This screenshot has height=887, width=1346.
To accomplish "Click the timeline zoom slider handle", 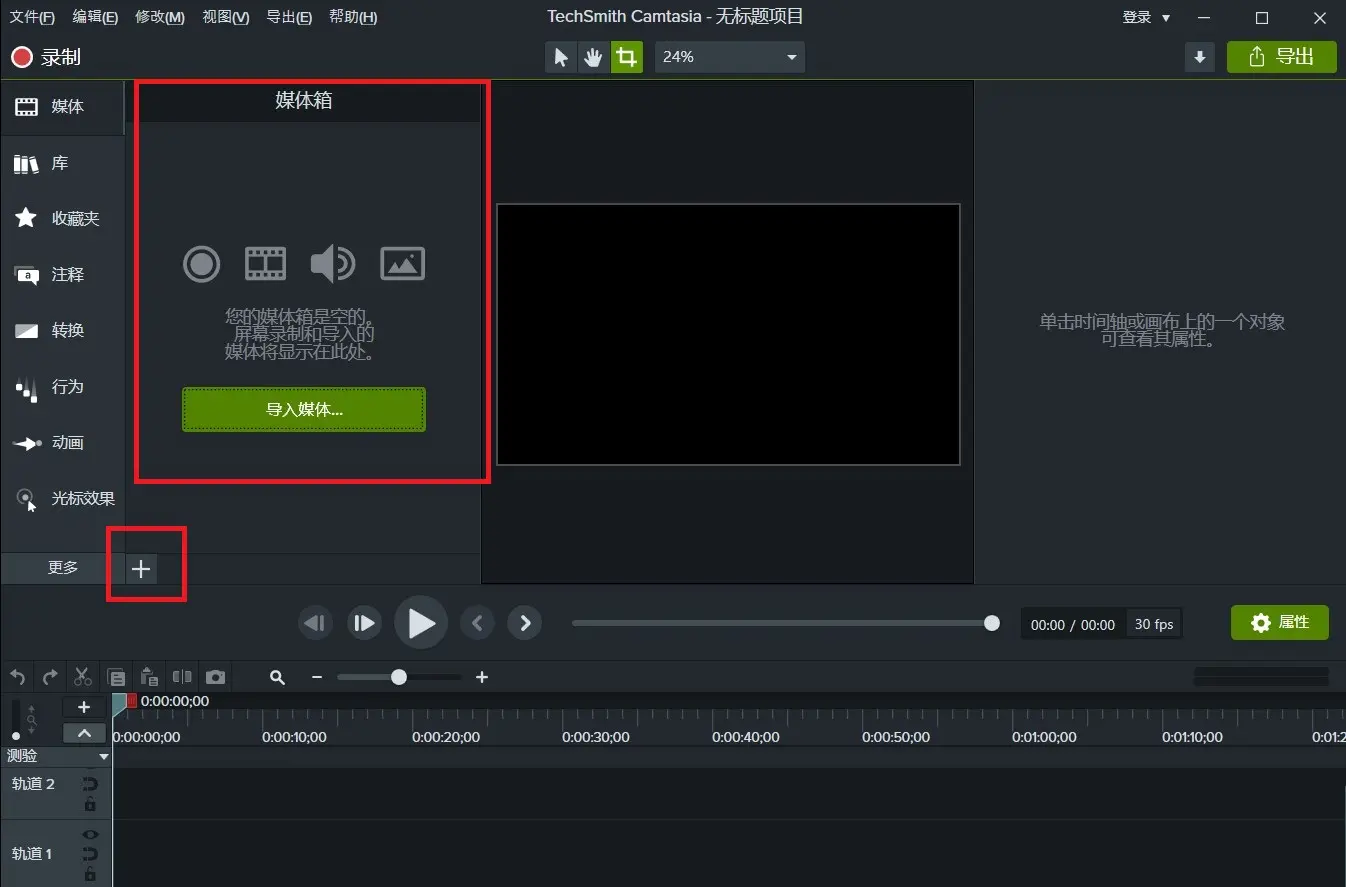I will pyautogui.click(x=399, y=677).
